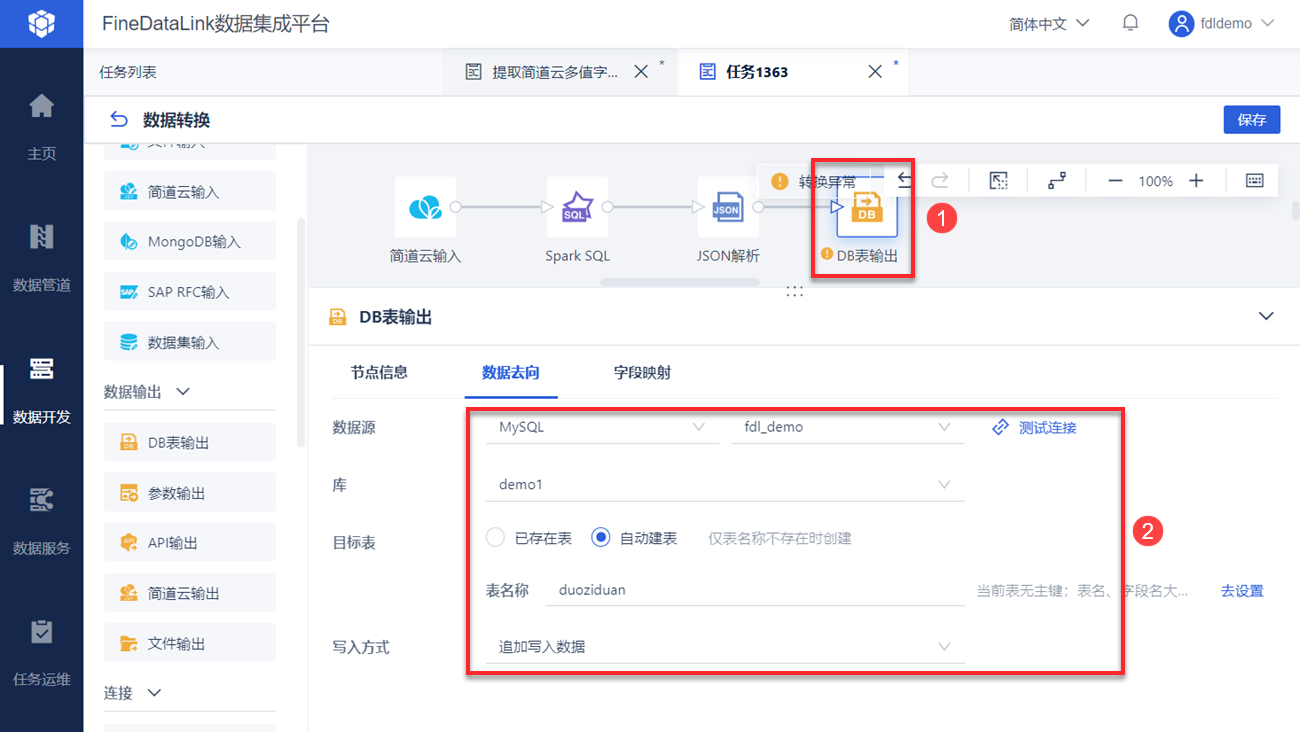Click the 测试连接 link
Screen dimensions: 1300x732
1034,427
